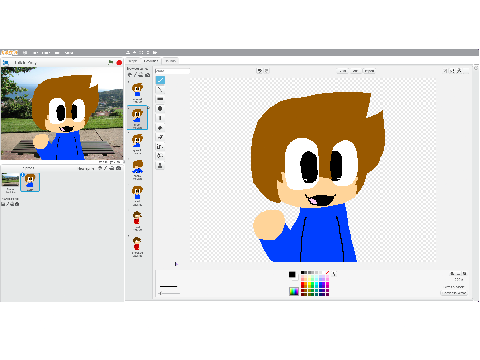This screenshot has width=480, height=360.
Task: Create new sprite from camera
Action: click(x=118, y=168)
